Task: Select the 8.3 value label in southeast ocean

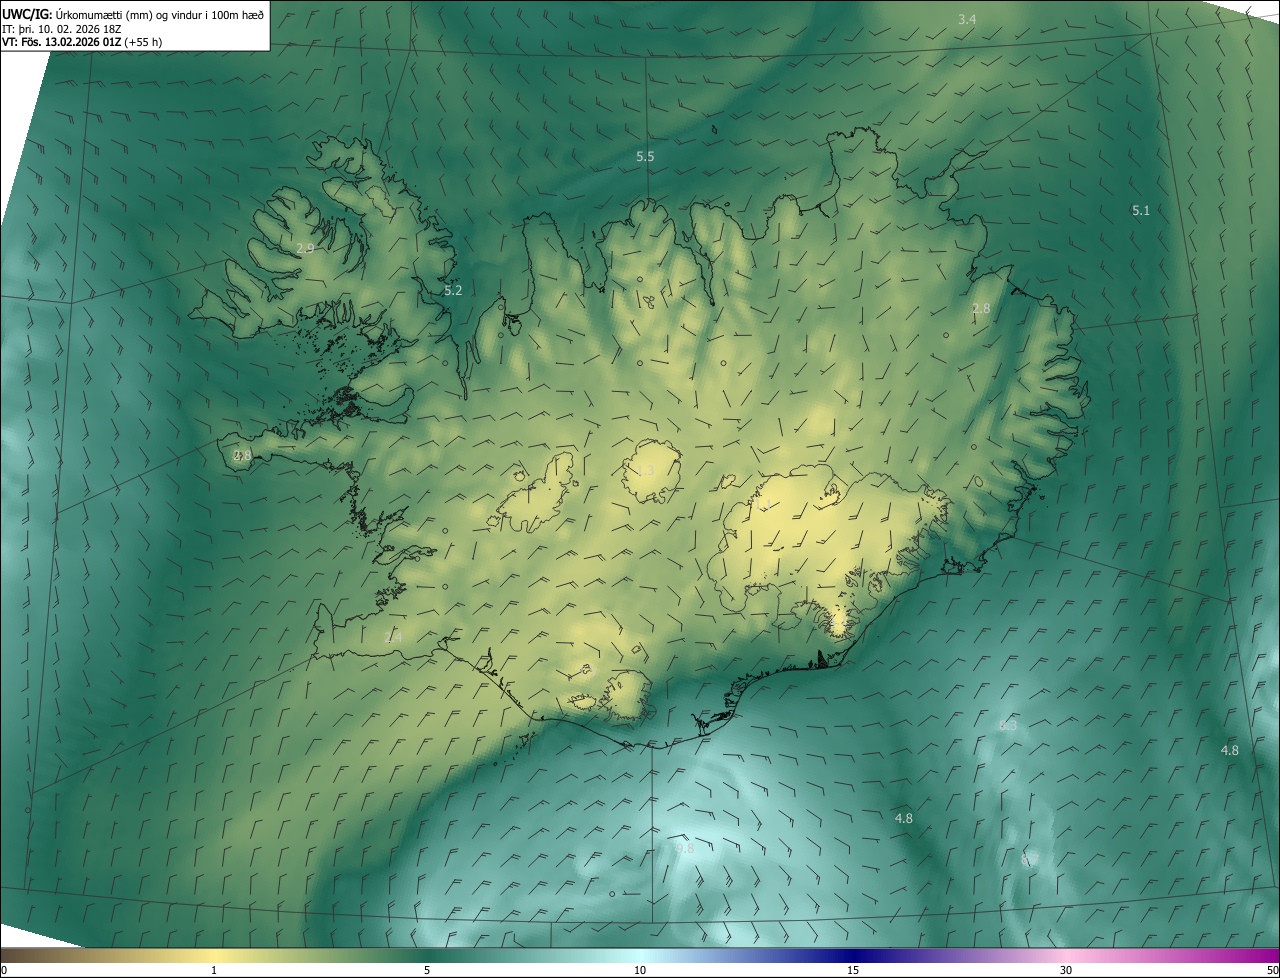Action: (x=1008, y=726)
